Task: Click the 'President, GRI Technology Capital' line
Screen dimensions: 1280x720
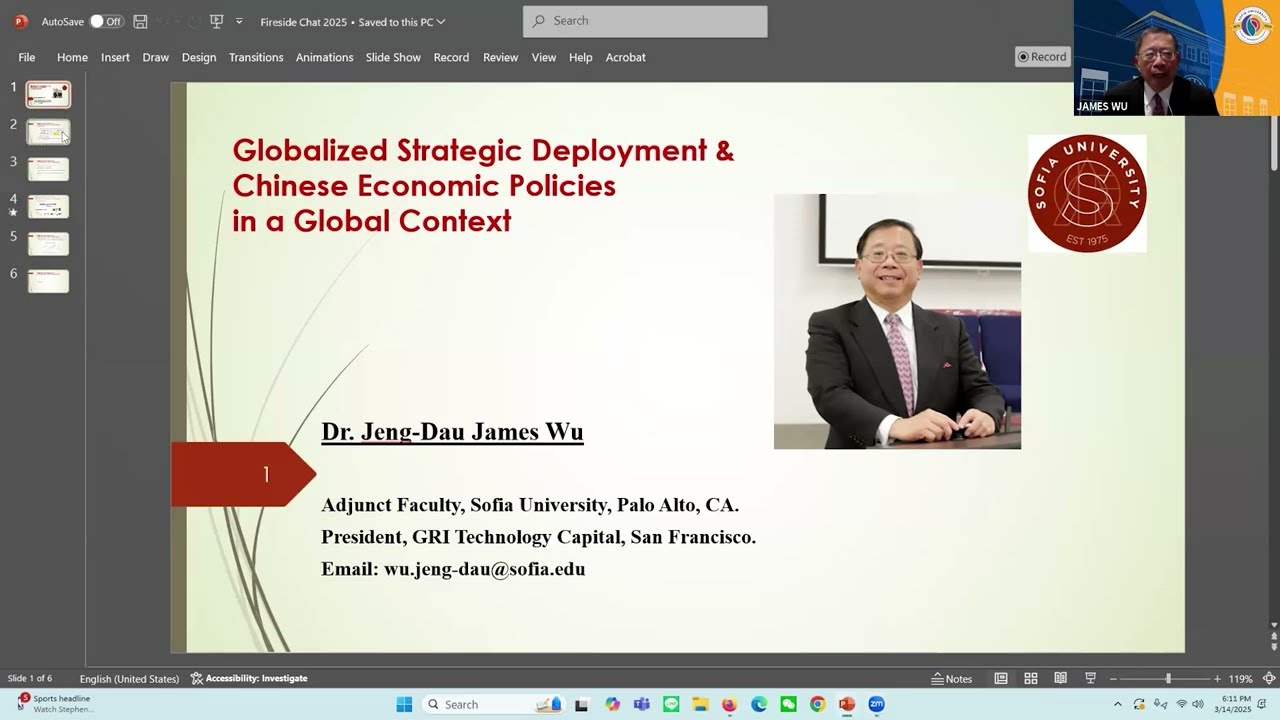Action: point(538,537)
